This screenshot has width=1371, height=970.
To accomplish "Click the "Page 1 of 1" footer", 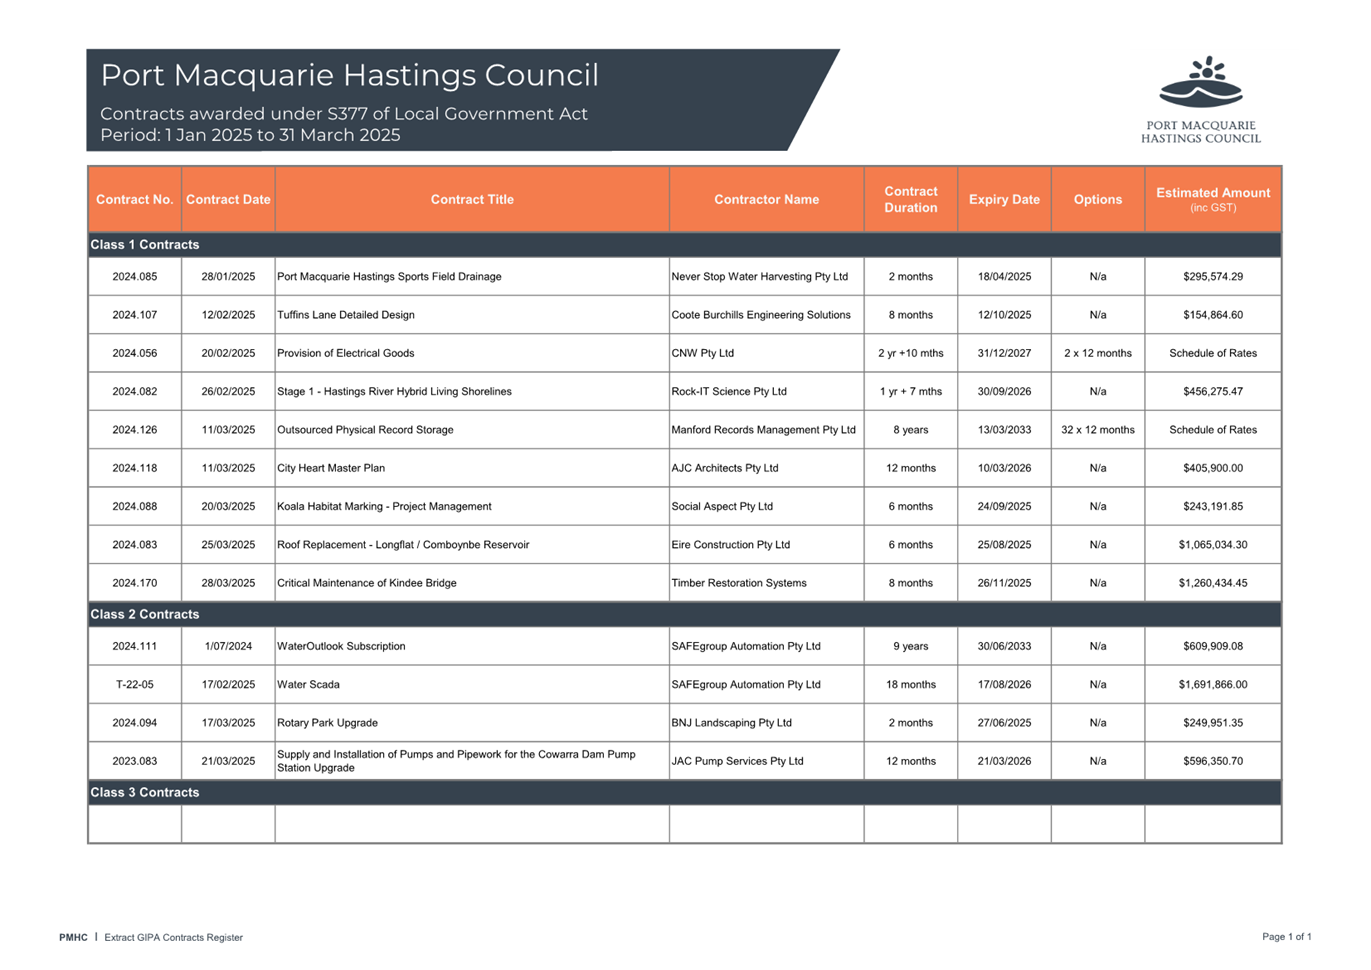I will click(x=1287, y=937).
